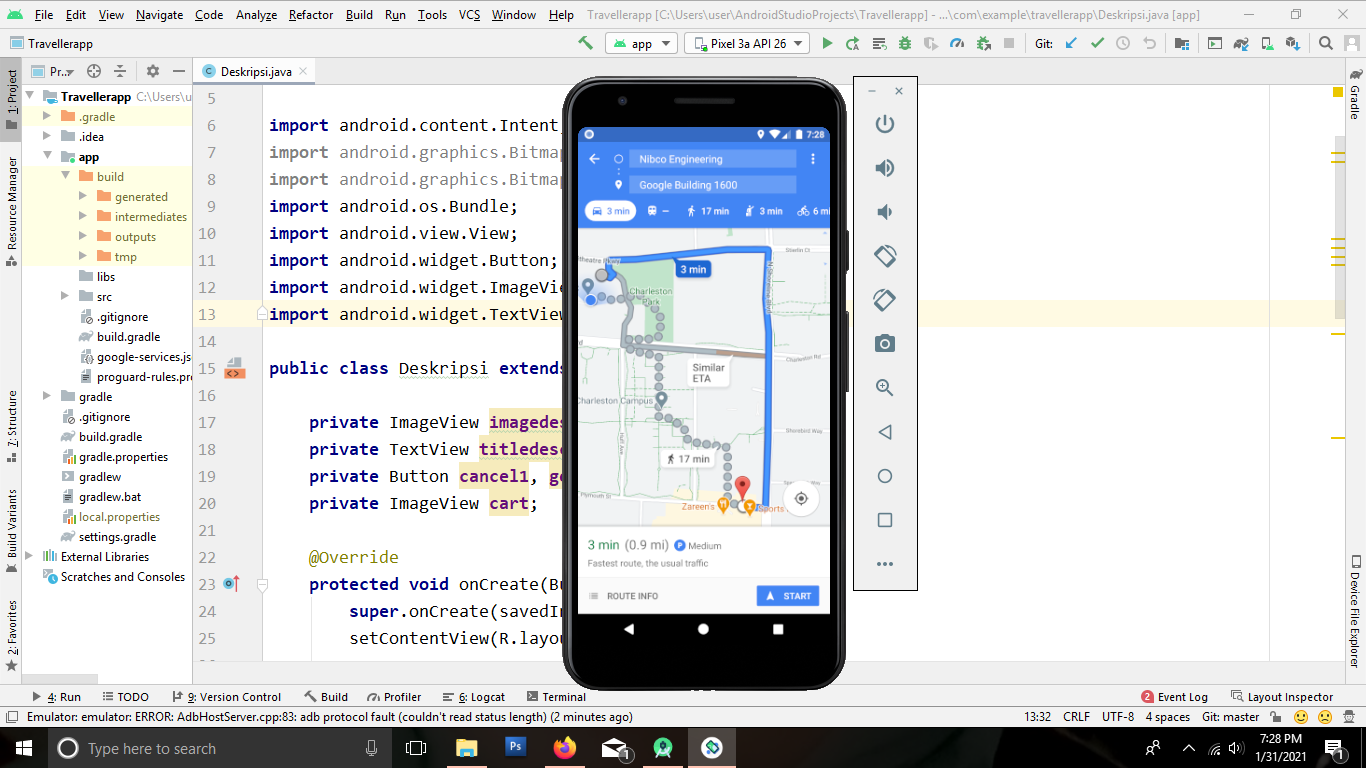This screenshot has height=768, width=1366.
Task: Toggle the Structure tool window button
Action: point(11,427)
